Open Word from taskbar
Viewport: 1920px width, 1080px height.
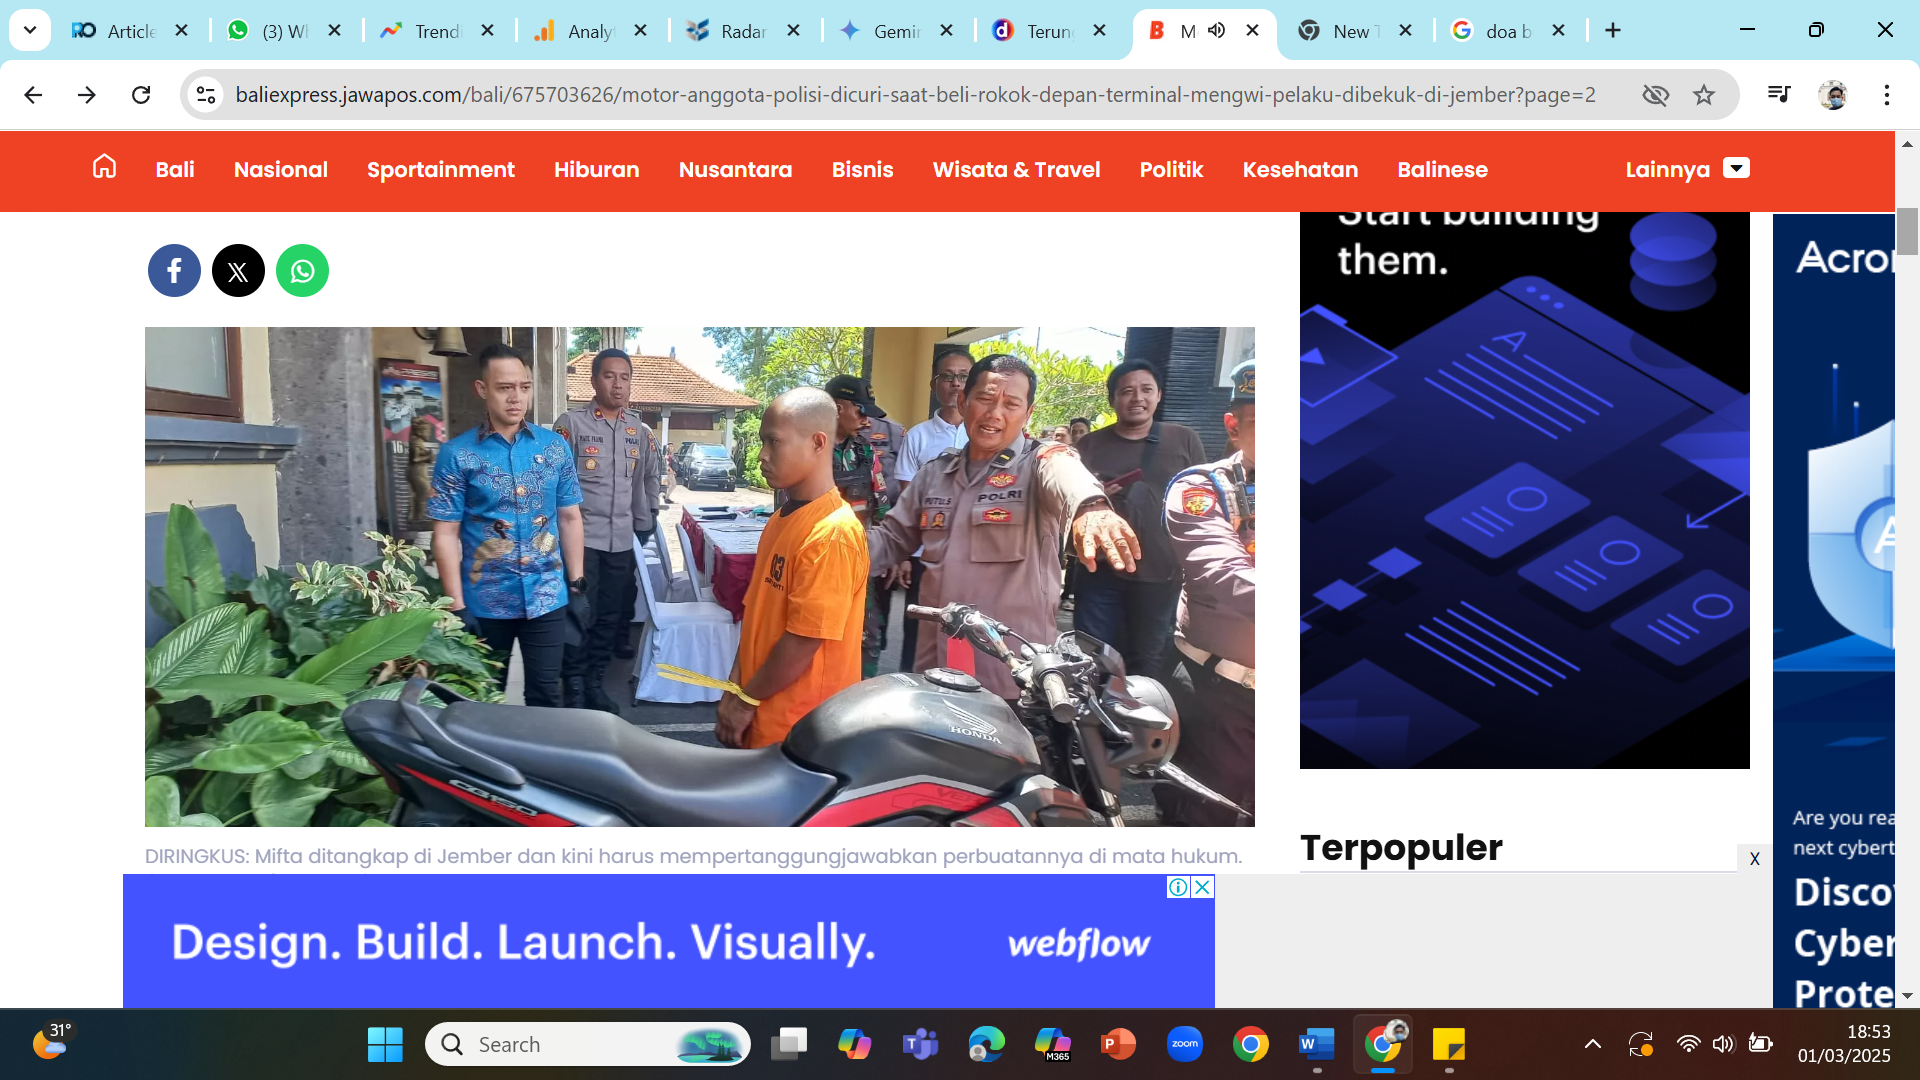[x=1317, y=1045]
